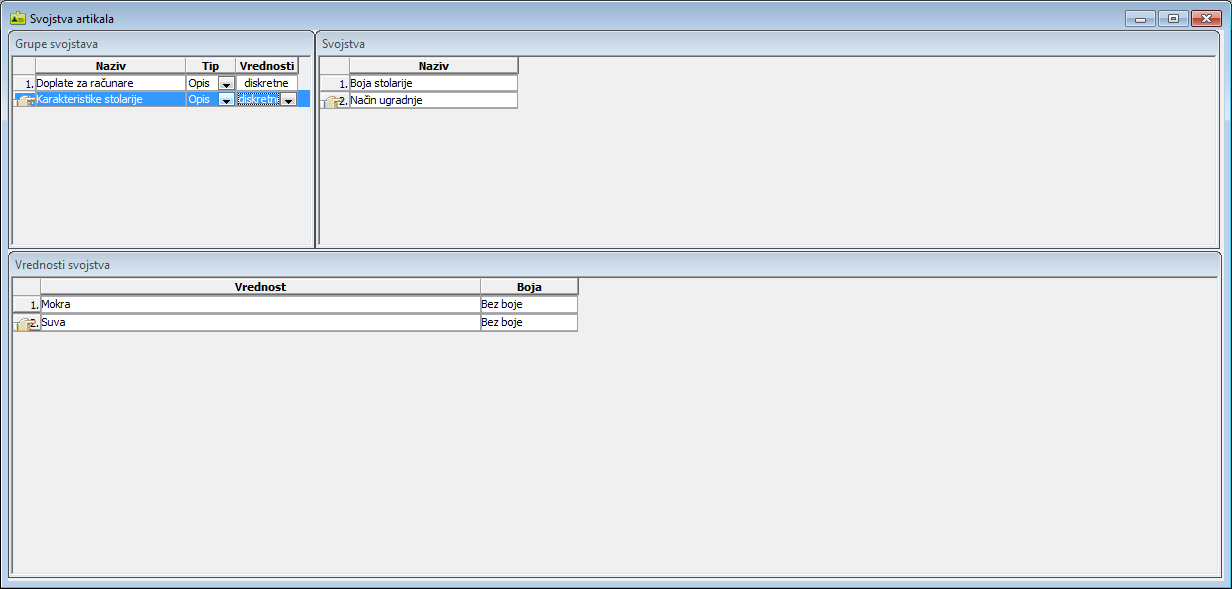Click the app icon in the title bar
Viewport: 1232px width, 589px height.
point(18,18)
